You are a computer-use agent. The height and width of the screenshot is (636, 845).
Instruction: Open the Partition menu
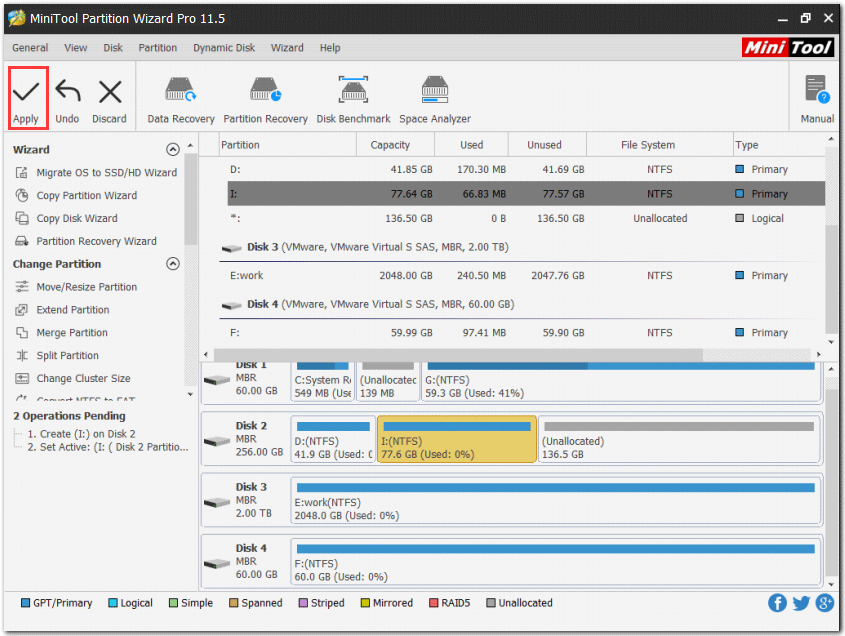156,47
